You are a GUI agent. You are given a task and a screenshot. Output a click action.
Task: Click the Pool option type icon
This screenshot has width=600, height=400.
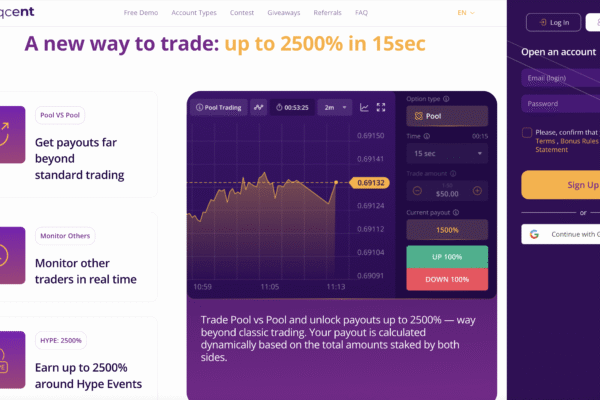coord(419,116)
